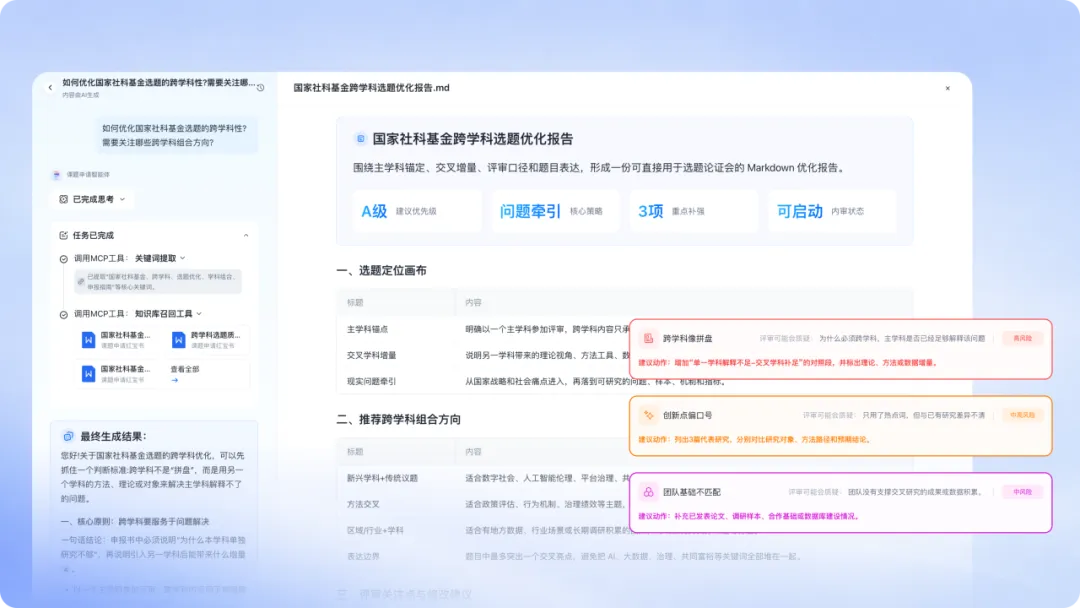
Task: Go back with the left arrow icon
Action: [50, 87]
